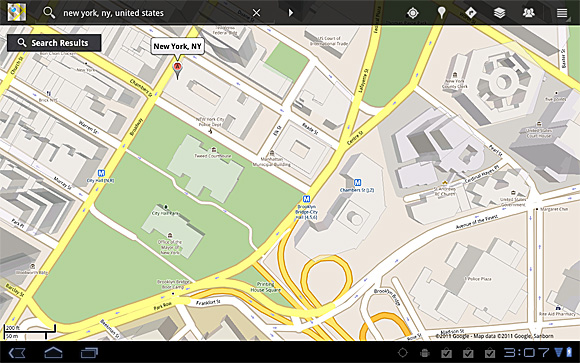The height and width of the screenshot is (363, 580).
Task: Open the recent apps button
Action: 89,353
